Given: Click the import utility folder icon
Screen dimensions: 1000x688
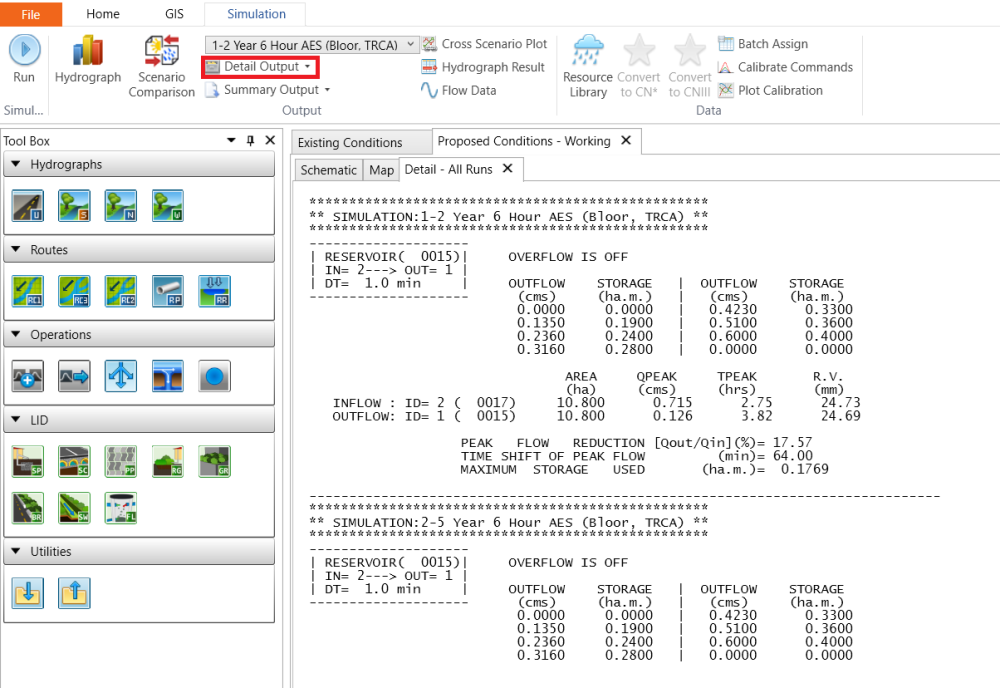Looking at the screenshot, I should tap(28, 593).
